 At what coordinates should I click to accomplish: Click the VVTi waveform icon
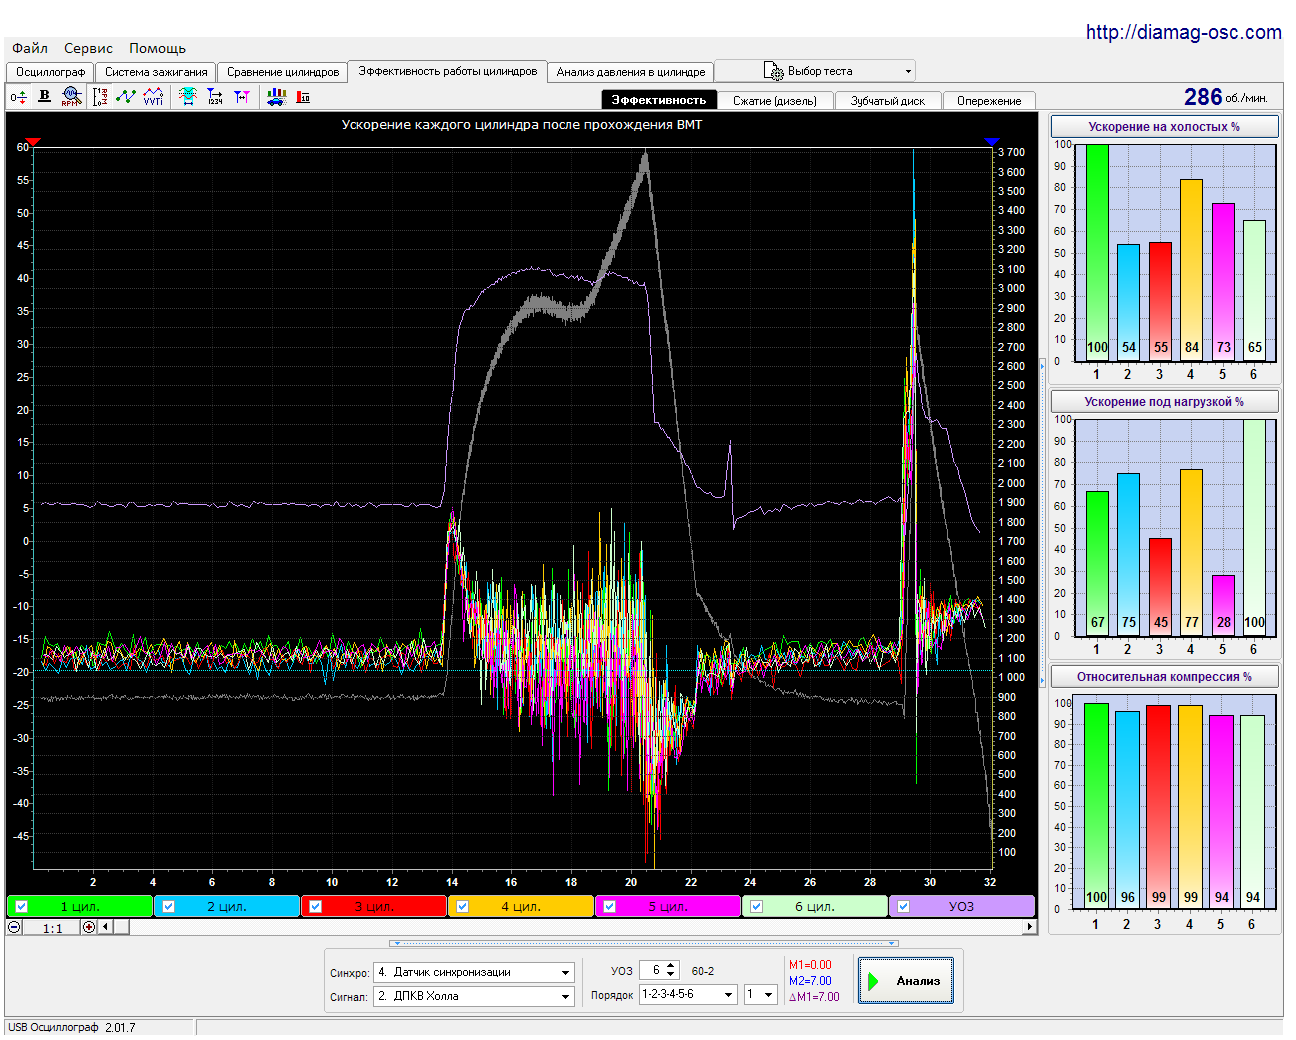(x=153, y=97)
